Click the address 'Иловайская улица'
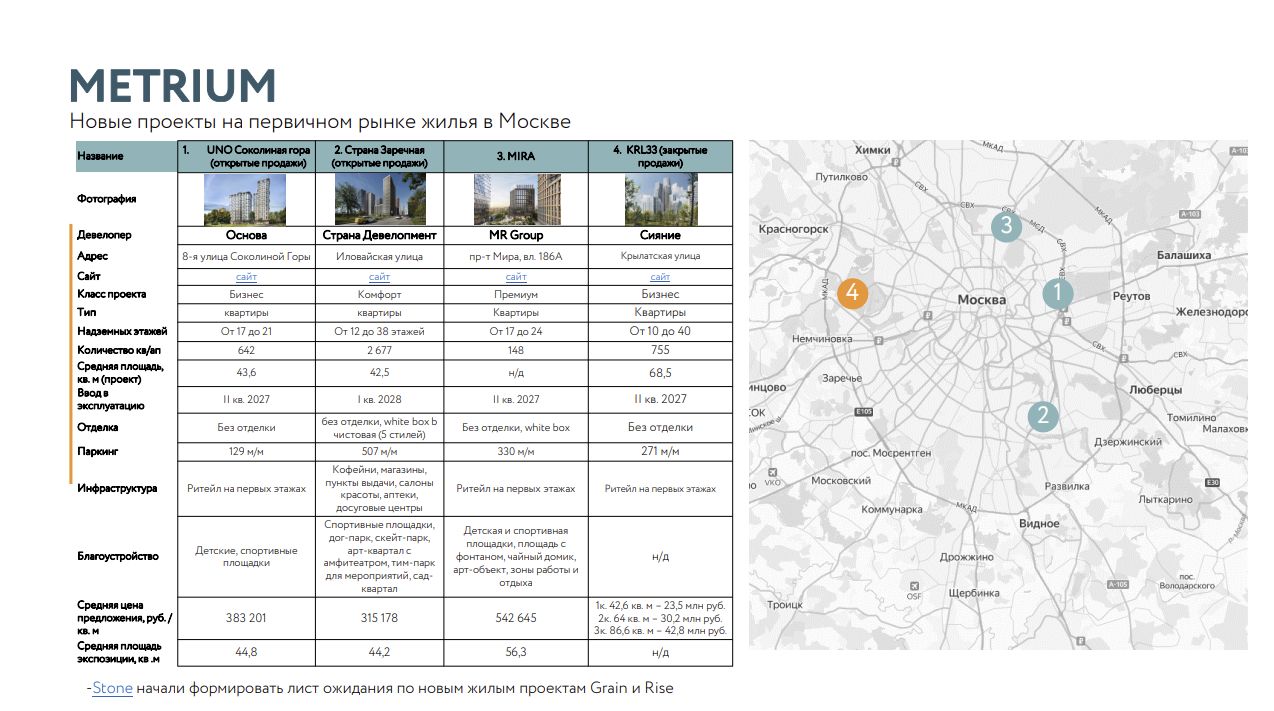This screenshot has height=711, width=1274. coord(379,256)
